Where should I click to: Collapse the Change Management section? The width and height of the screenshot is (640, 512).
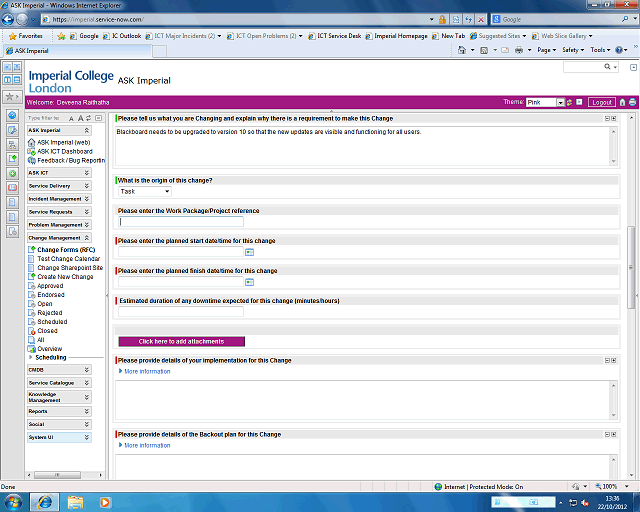(87, 238)
